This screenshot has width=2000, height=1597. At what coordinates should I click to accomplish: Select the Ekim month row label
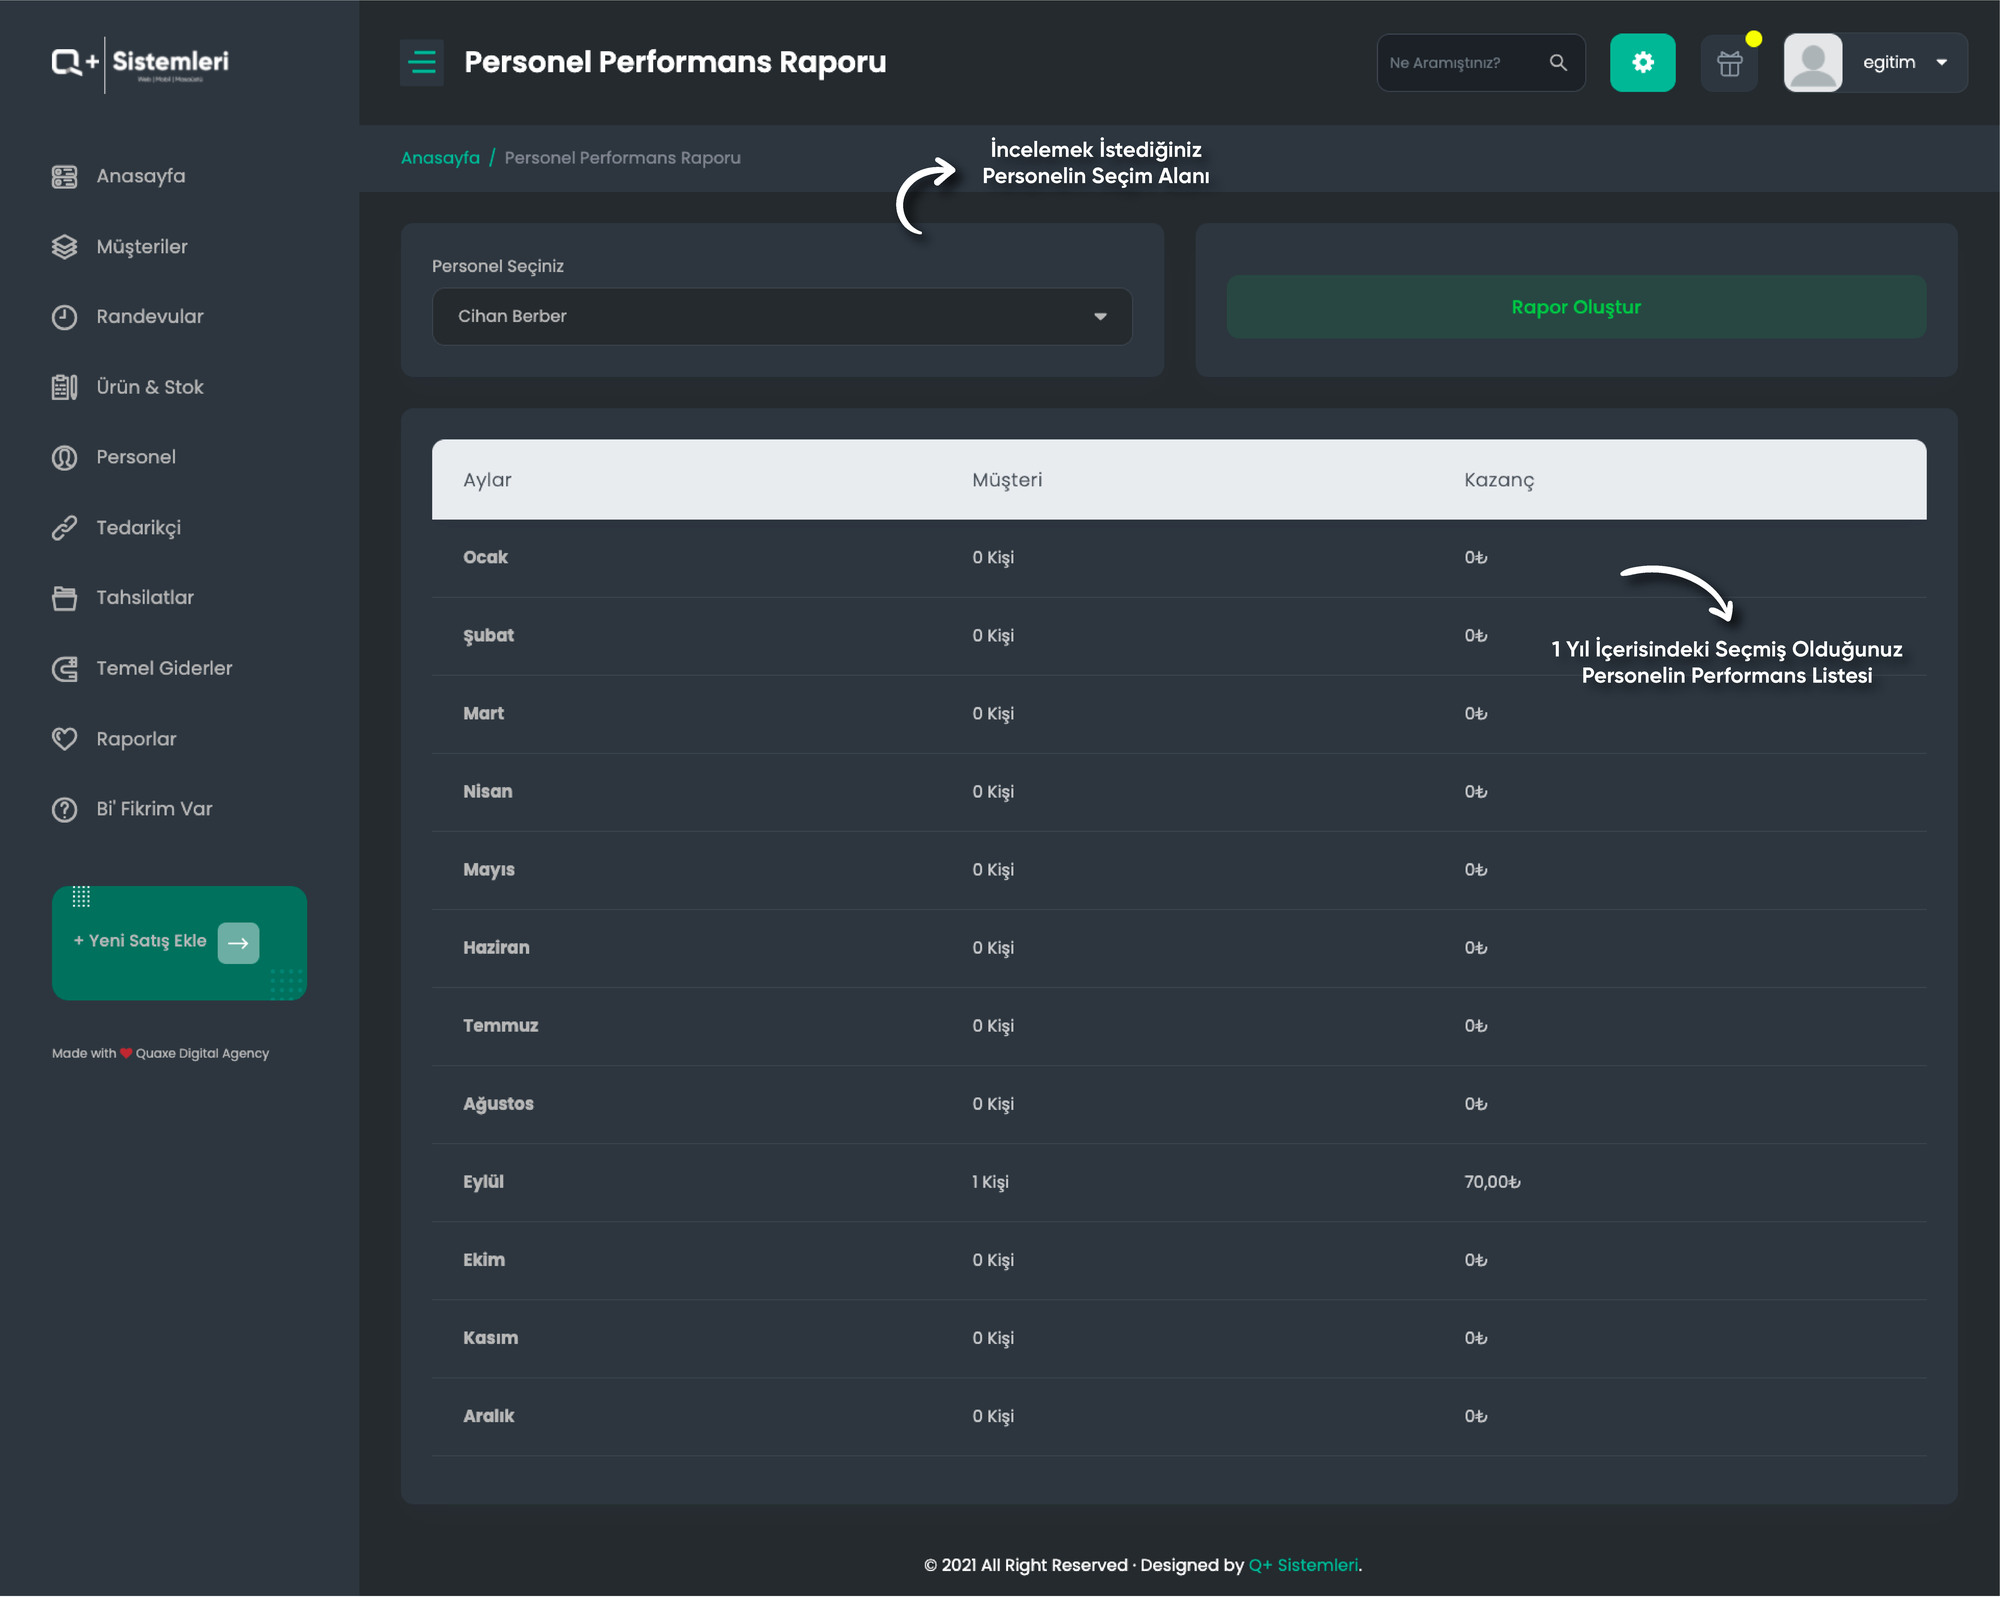point(484,1260)
